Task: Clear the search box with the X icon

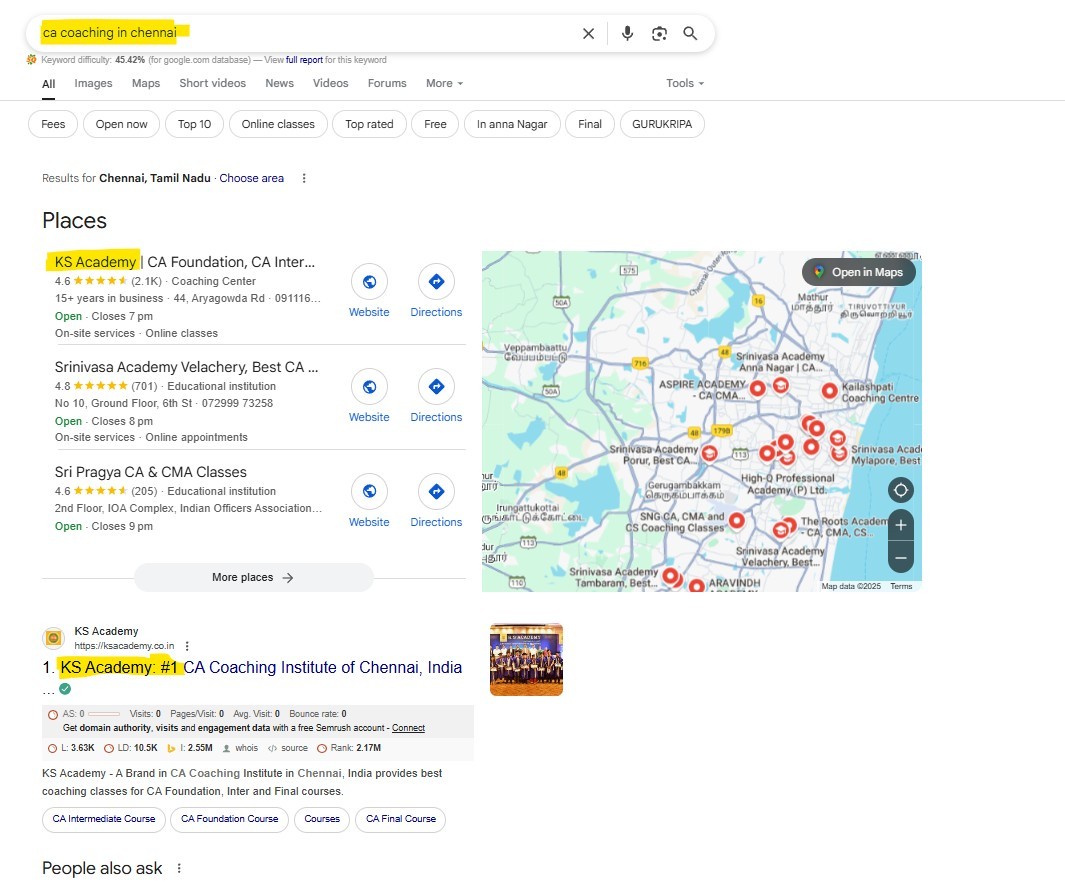Action: click(x=588, y=33)
